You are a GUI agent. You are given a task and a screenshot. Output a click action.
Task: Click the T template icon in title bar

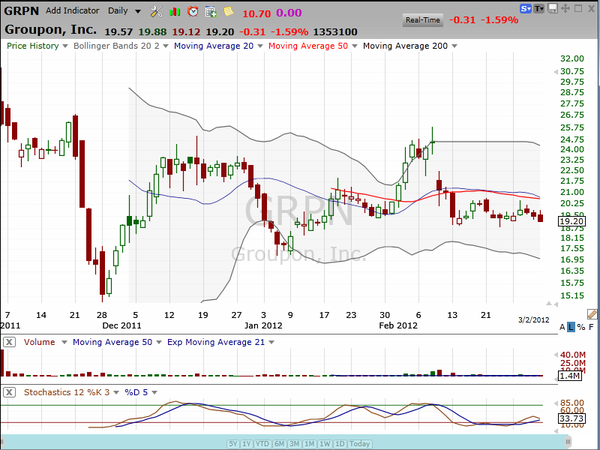coord(539,8)
